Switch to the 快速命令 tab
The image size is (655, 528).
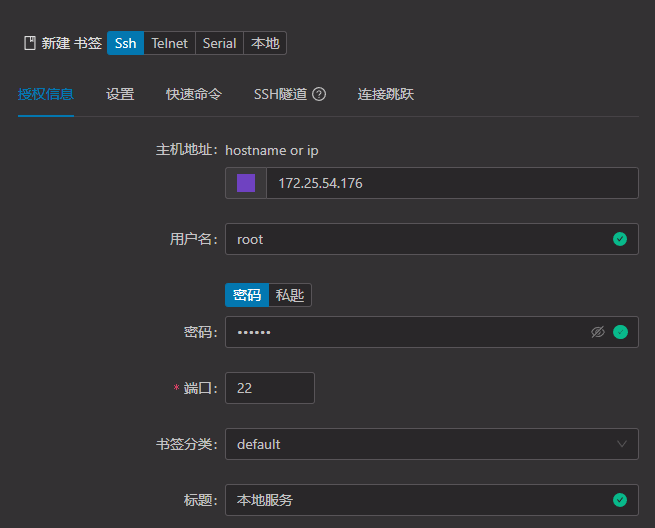click(x=194, y=95)
